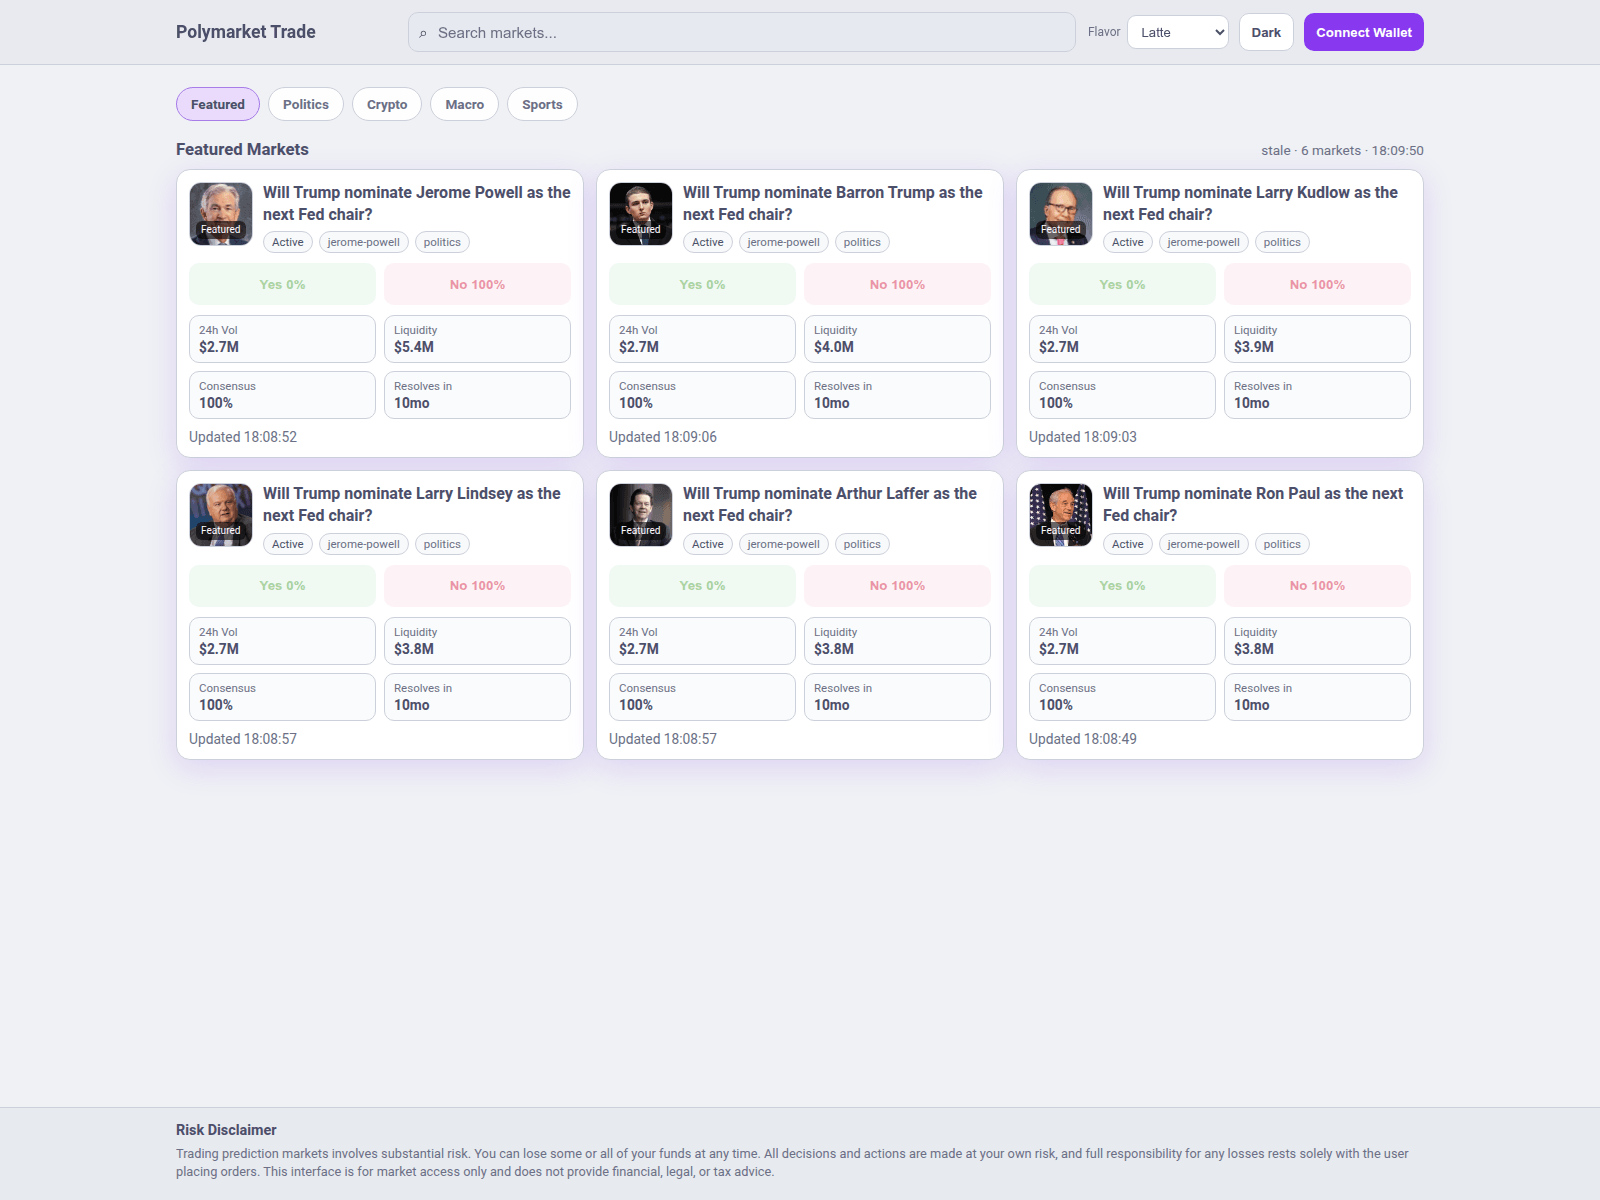Click inside the Search markets field
This screenshot has width=1600, height=1200.
750,33
